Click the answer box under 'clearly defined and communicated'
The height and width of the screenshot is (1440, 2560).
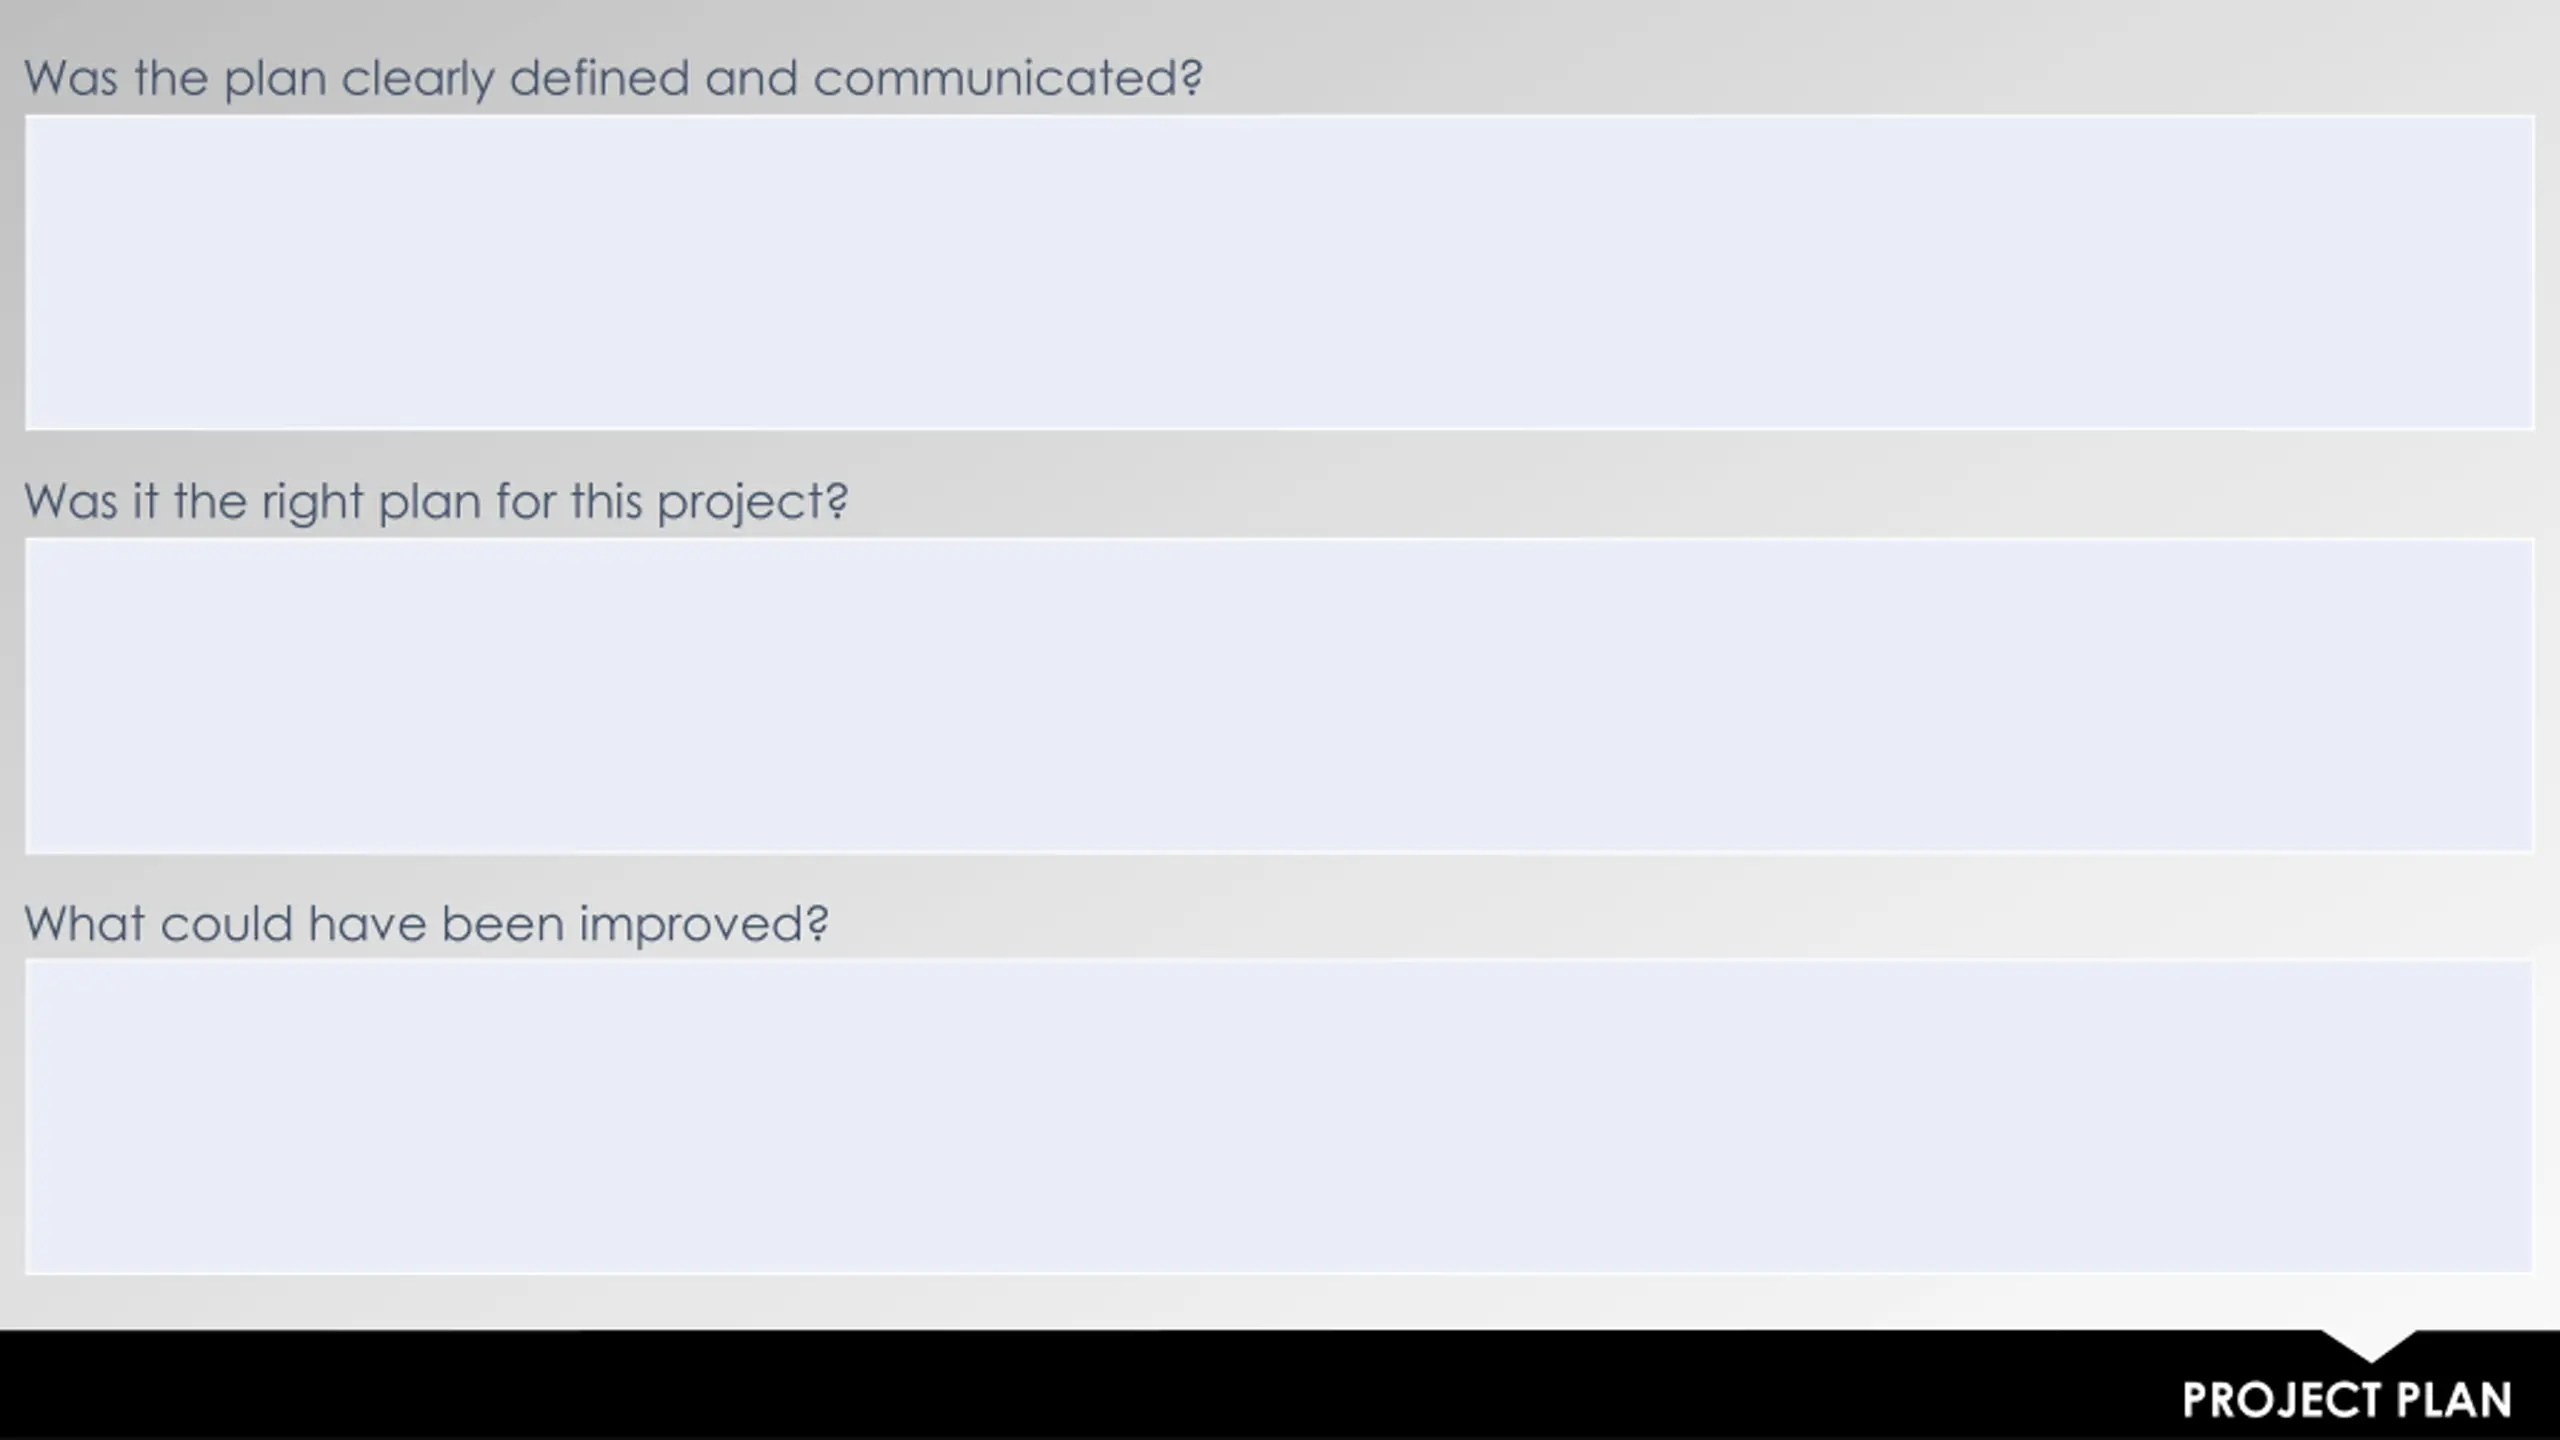1279,272
